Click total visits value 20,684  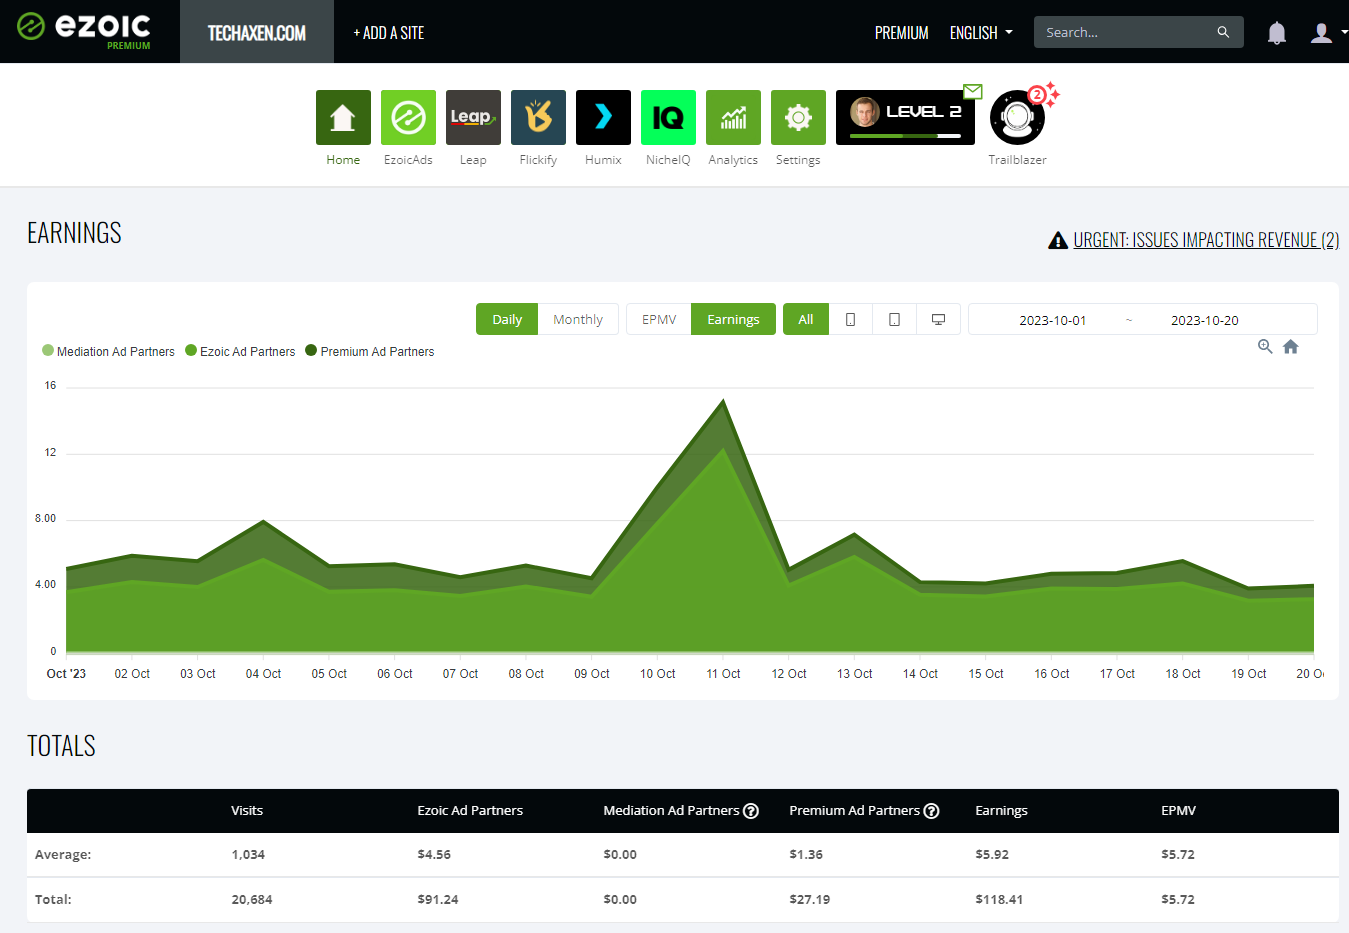(x=252, y=900)
